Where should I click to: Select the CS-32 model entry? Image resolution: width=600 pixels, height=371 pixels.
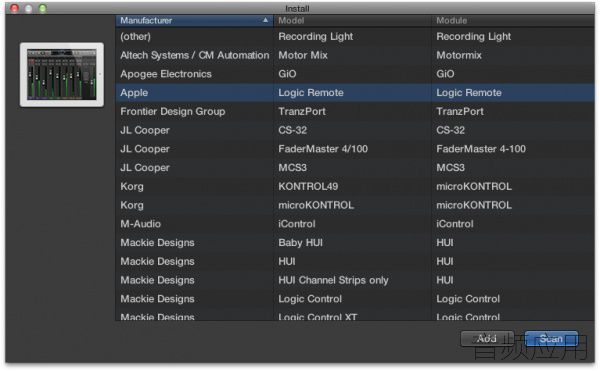292,130
